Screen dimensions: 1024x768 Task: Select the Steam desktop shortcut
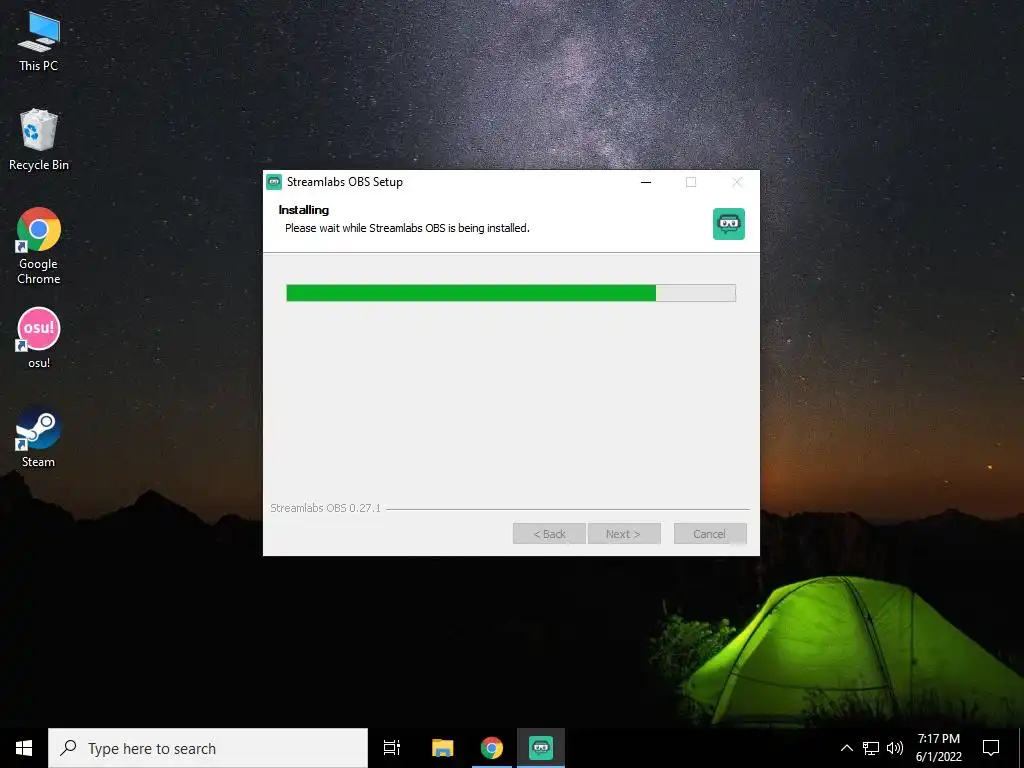pos(39,438)
